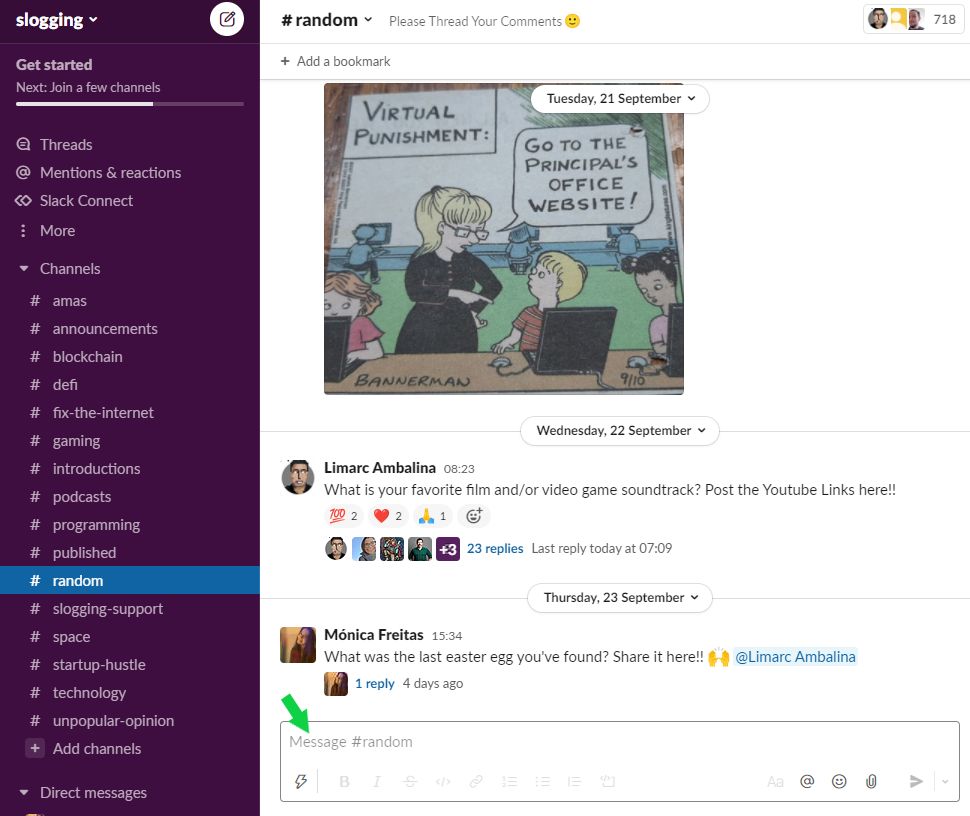The height and width of the screenshot is (816, 970).
Task: Open the Tuesday, 21 September date dropdown
Action: click(618, 98)
